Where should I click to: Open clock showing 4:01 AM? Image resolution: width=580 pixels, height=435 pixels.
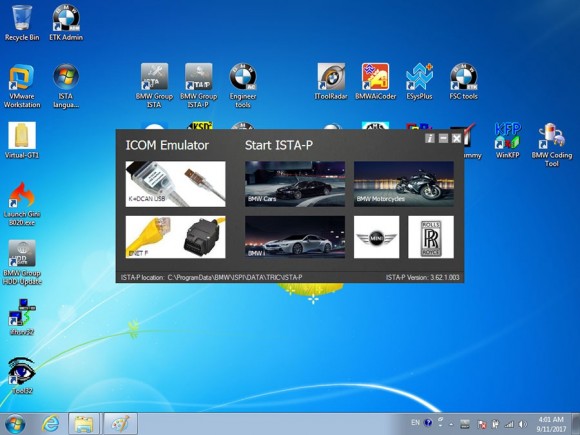pos(551,424)
